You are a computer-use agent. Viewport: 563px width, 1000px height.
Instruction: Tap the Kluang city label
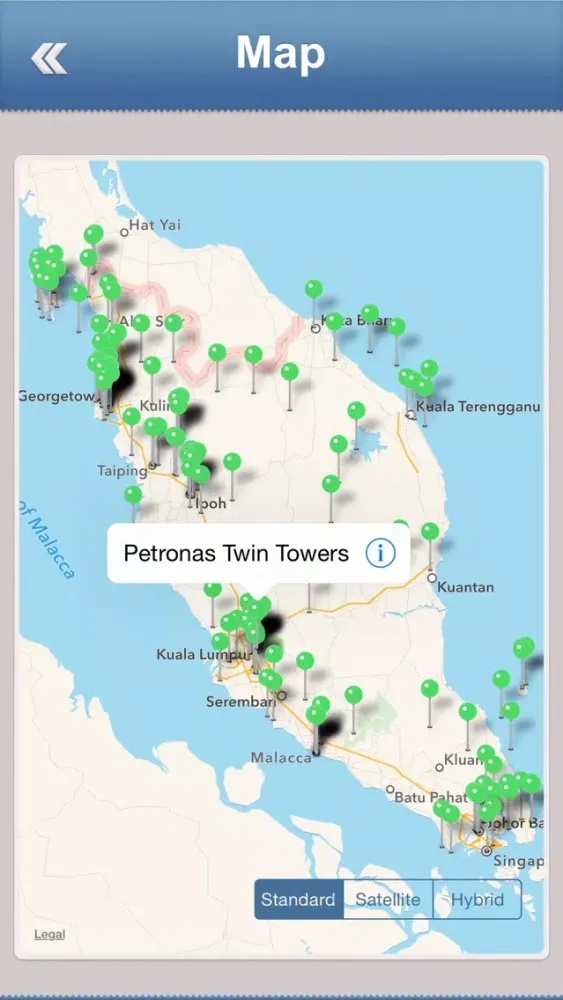[464, 760]
